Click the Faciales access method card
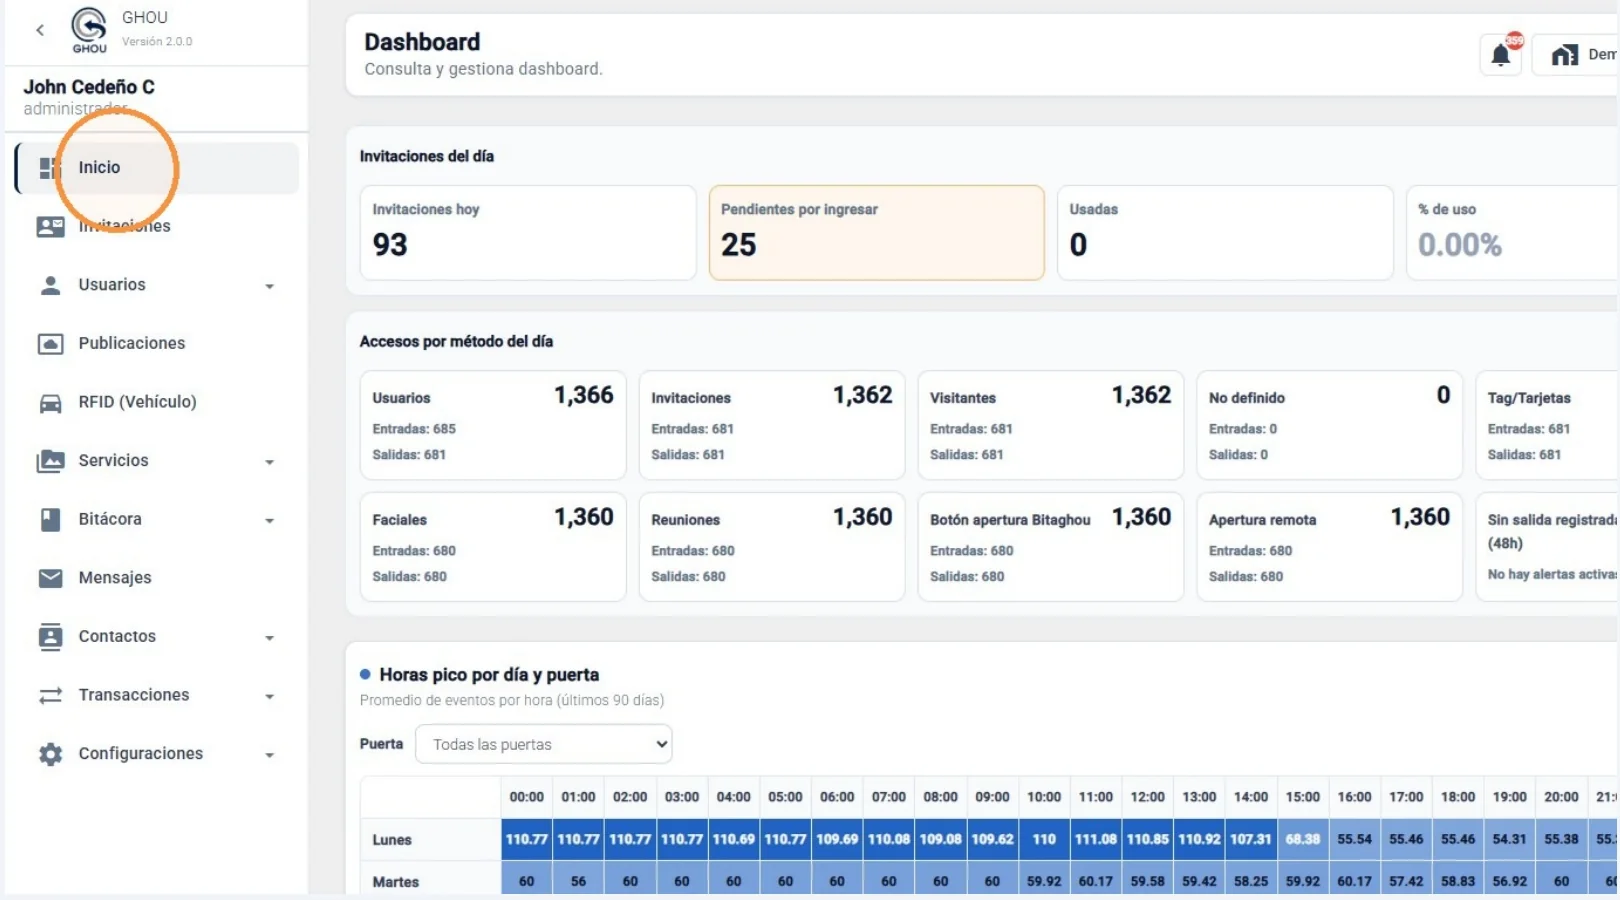Viewport: 1620px width, 900px height. coord(493,546)
